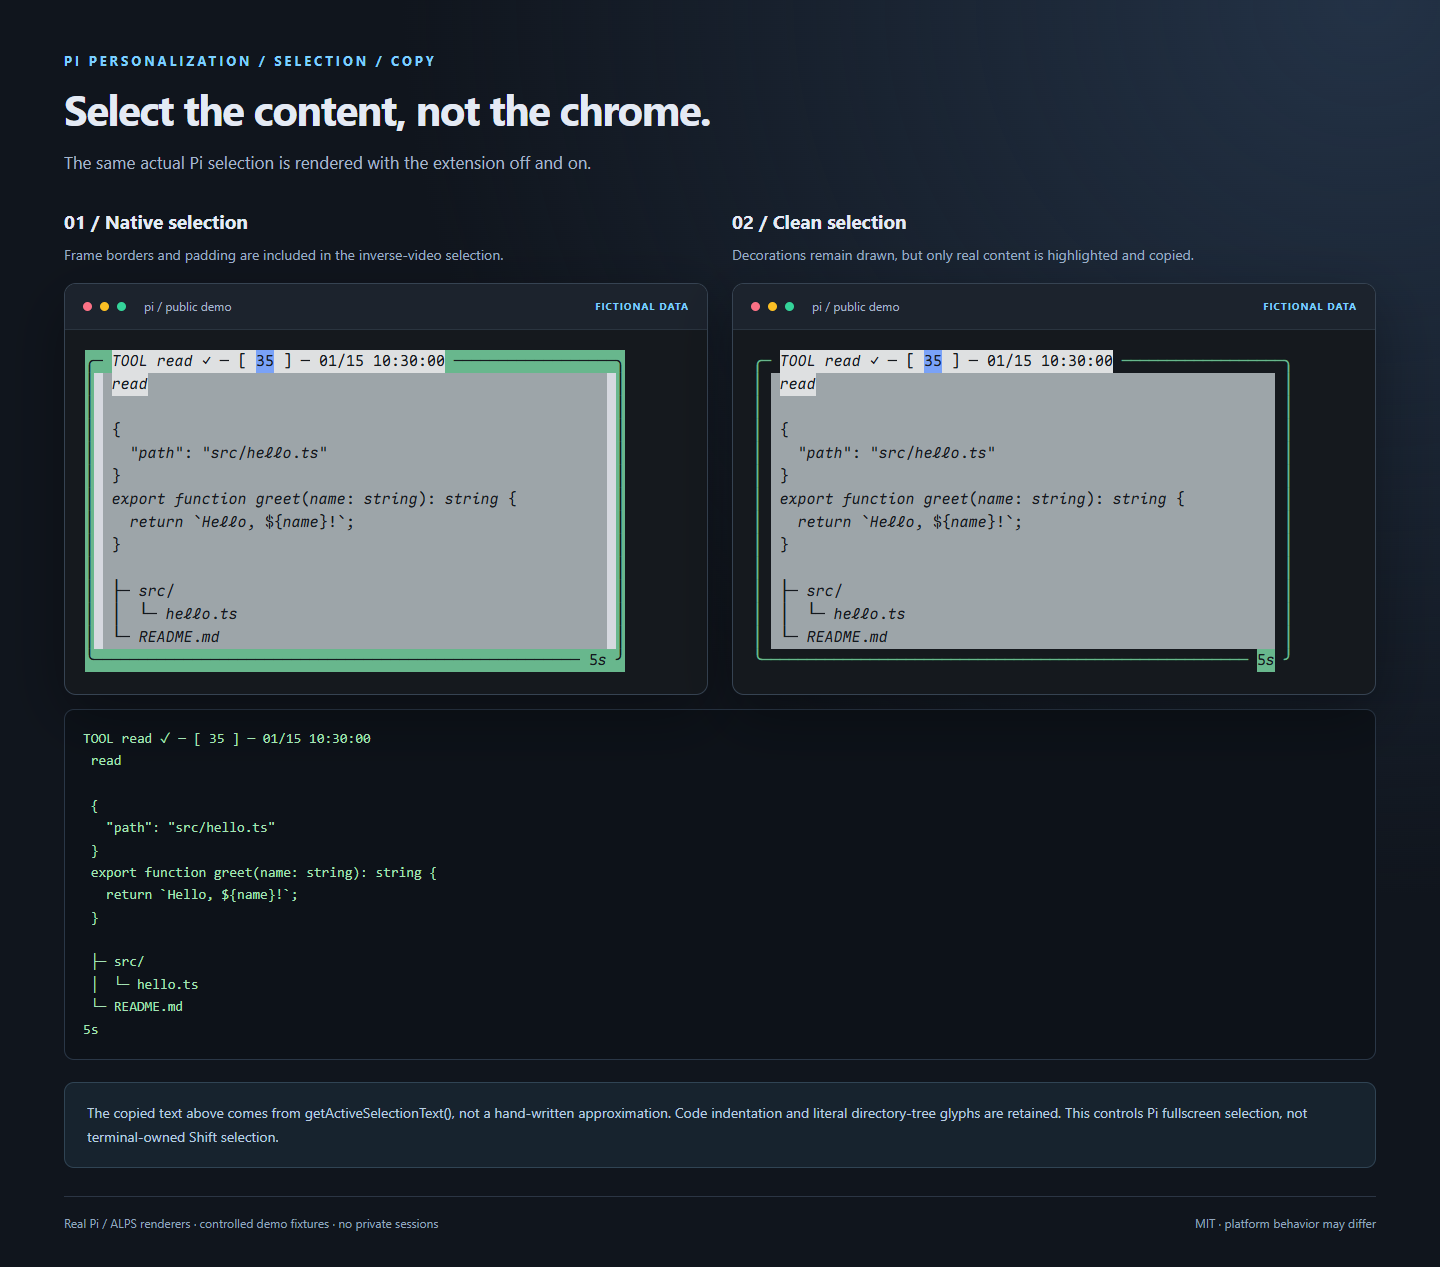Click the "5s" duration in Clean selection terminal
Screen dimensions: 1440x1267
pyautogui.click(x=1266, y=660)
